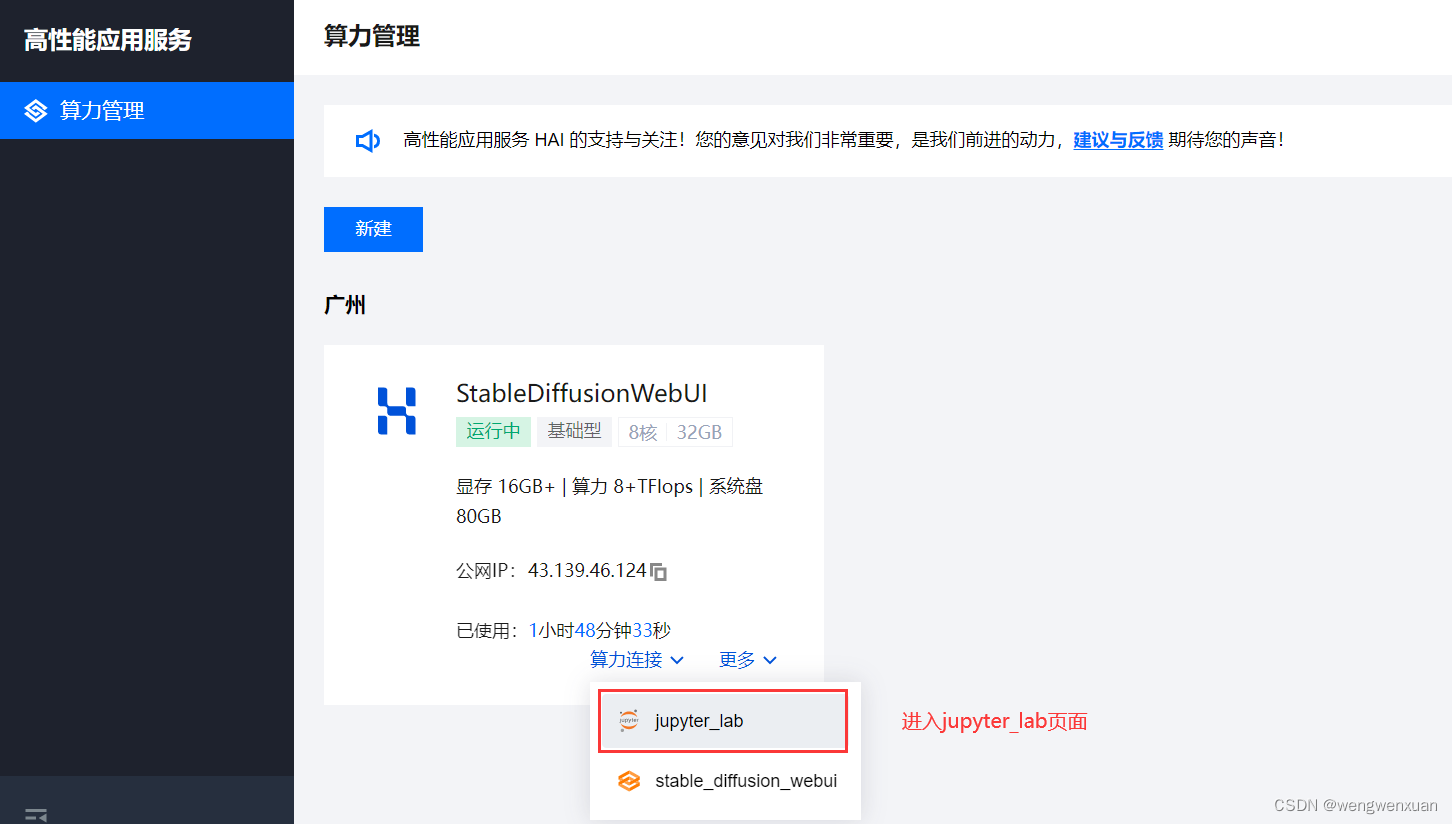Choose jupyter_lab from the connection menu

point(723,721)
